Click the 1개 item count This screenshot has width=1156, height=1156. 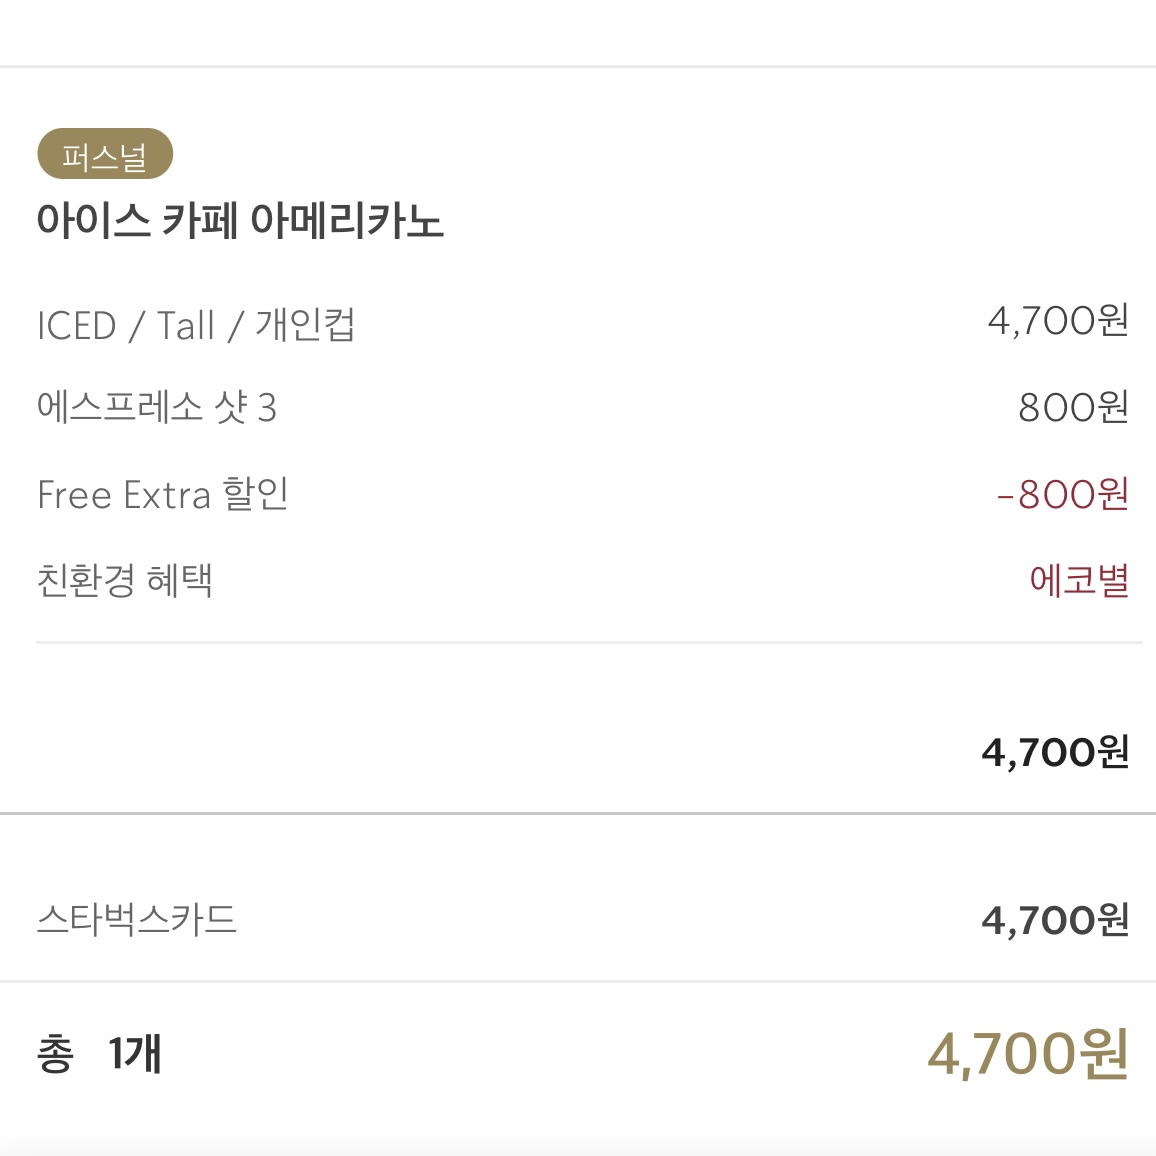tap(135, 1055)
